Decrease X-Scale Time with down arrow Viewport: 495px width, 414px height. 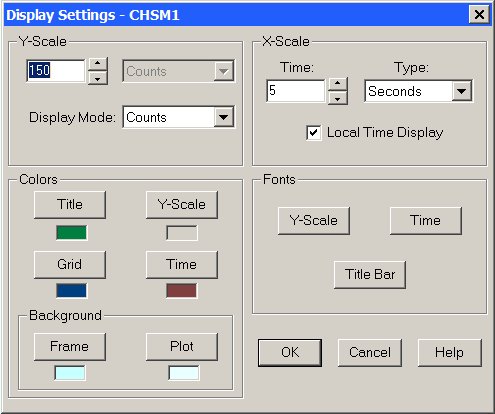338,98
